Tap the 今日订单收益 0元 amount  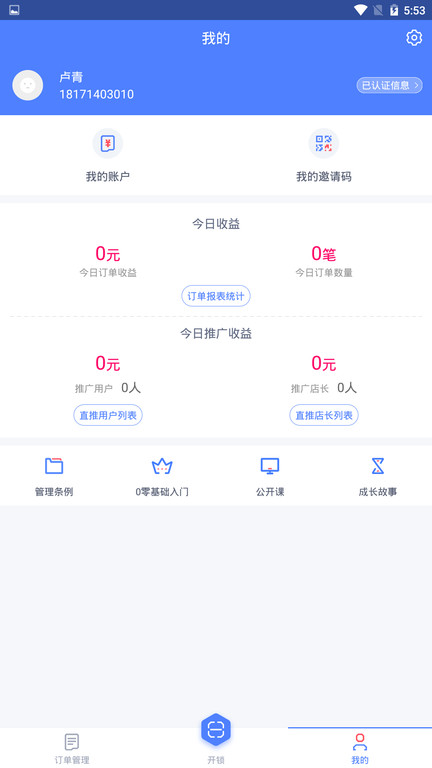click(x=108, y=254)
